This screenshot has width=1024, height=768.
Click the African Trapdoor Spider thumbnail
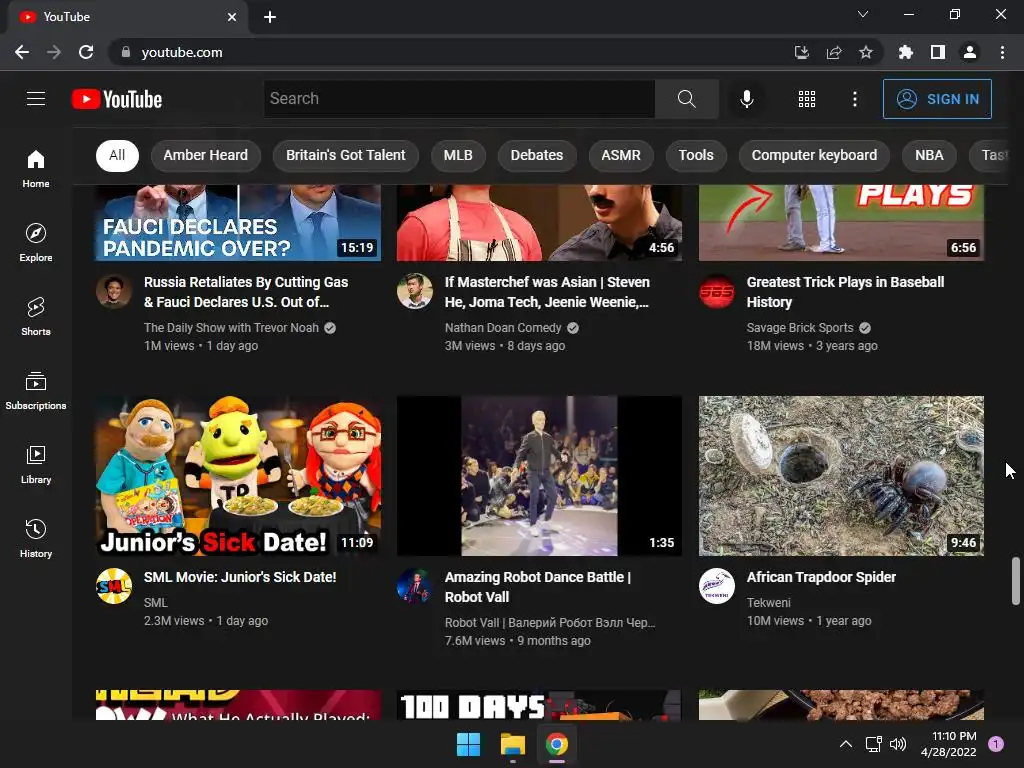pyautogui.click(x=841, y=475)
